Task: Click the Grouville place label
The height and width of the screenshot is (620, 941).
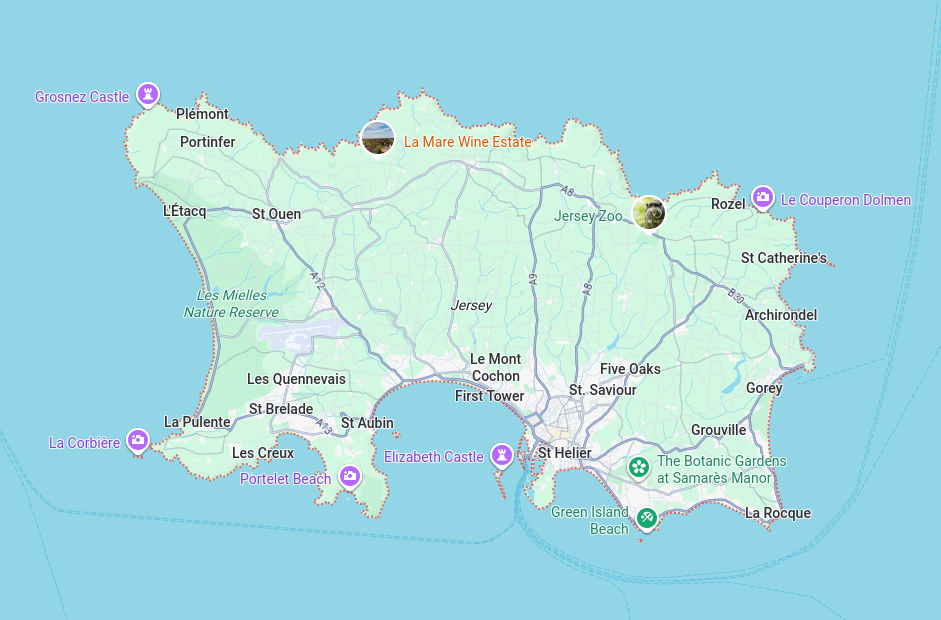Action: (718, 430)
